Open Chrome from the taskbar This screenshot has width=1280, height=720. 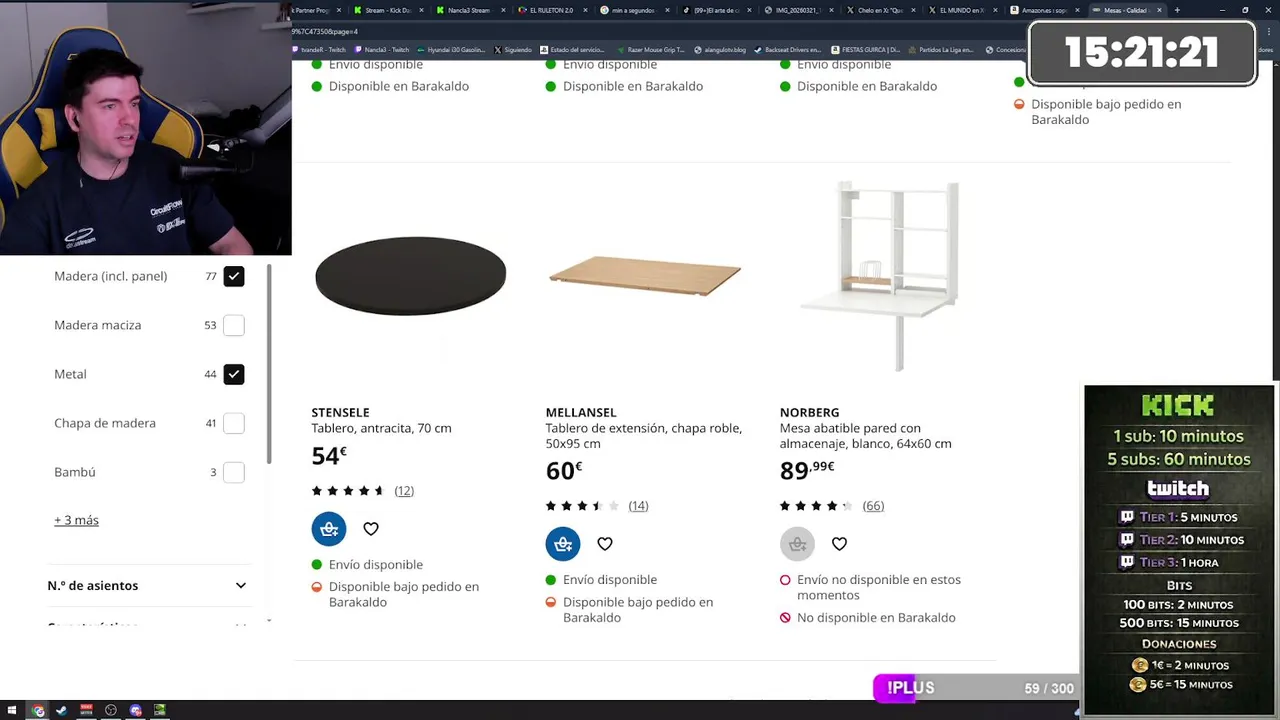click(x=38, y=710)
